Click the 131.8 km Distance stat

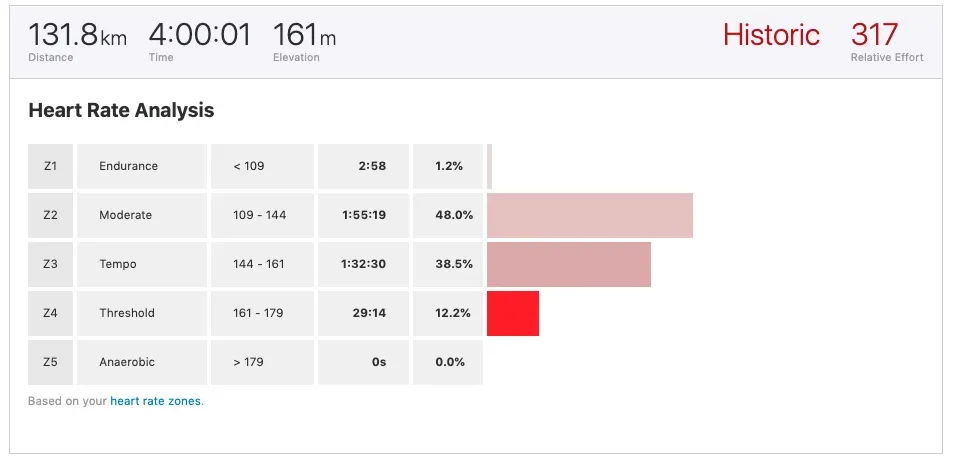(77, 35)
